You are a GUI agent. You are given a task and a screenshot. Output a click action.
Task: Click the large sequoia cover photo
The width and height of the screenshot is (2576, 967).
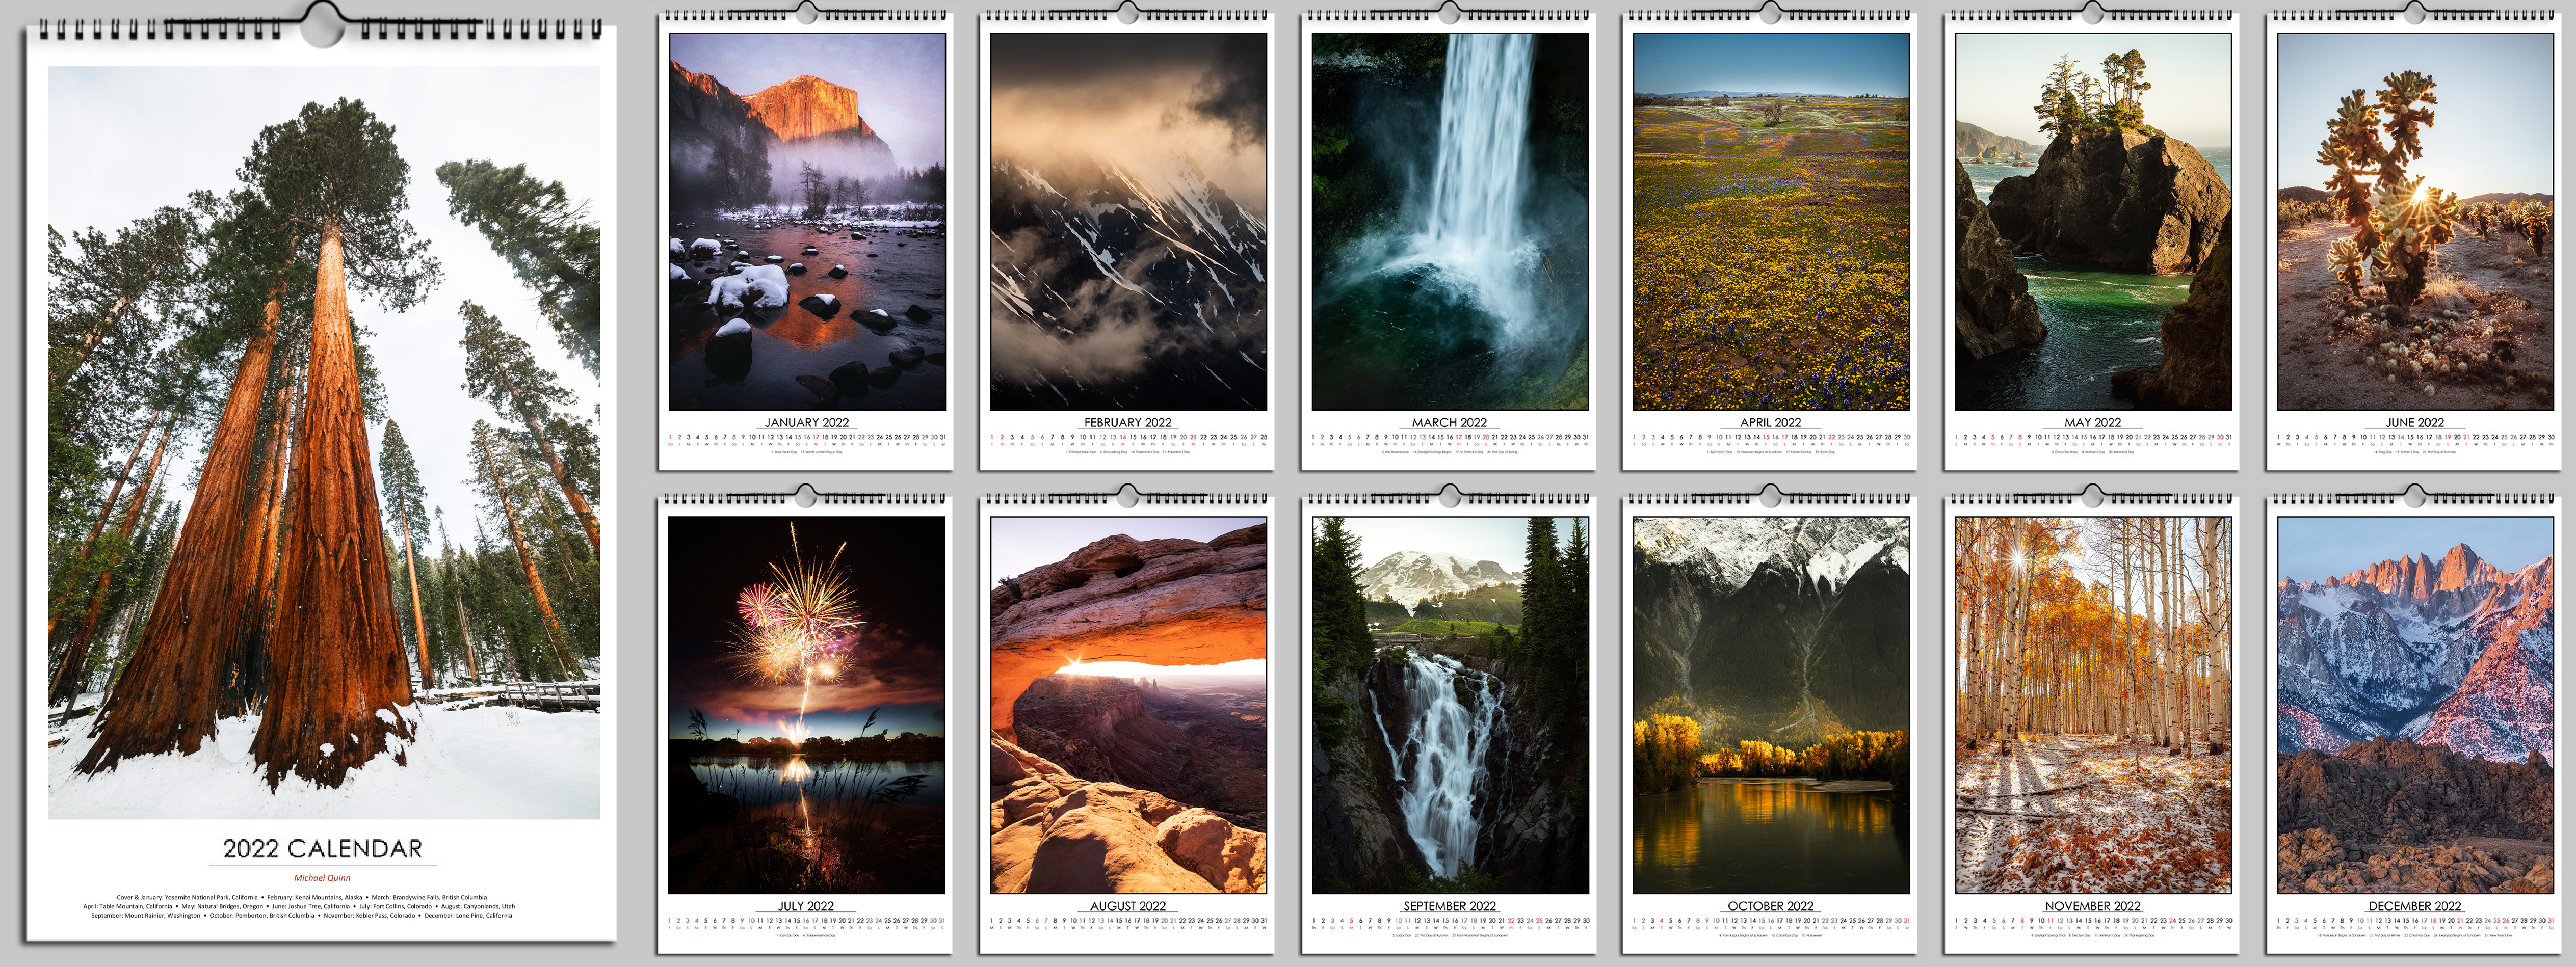(x=323, y=442)
